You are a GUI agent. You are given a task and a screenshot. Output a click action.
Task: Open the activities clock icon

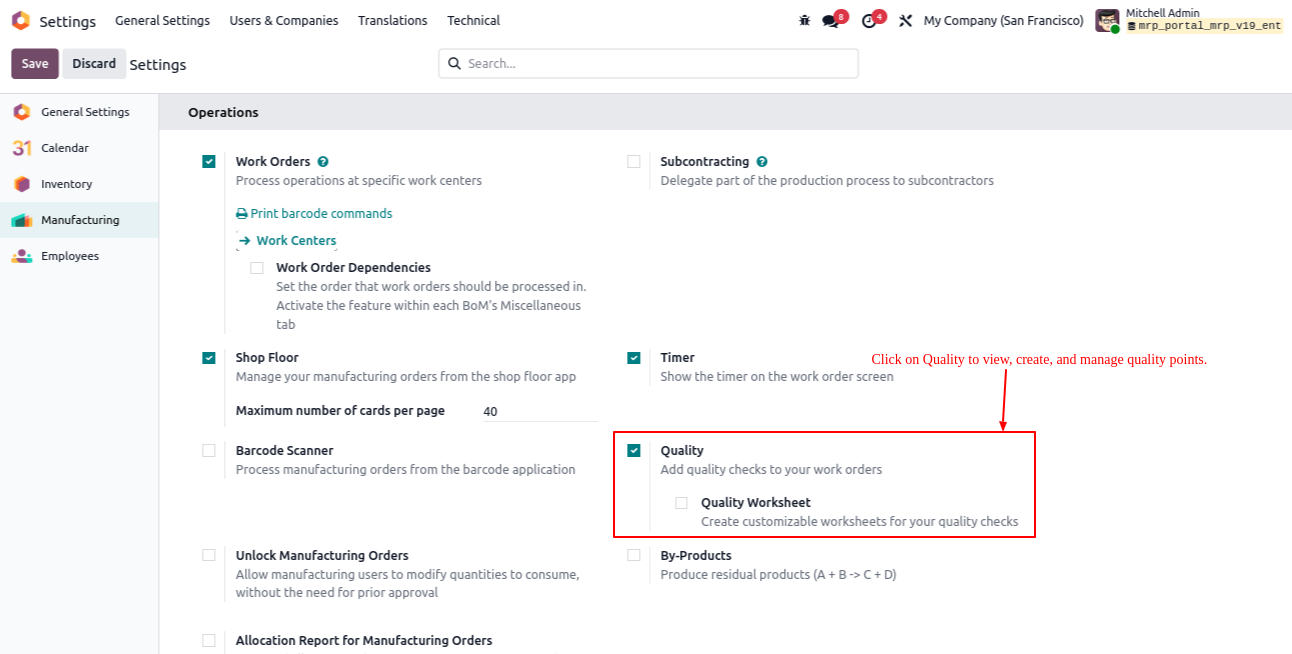coord(868,21)
